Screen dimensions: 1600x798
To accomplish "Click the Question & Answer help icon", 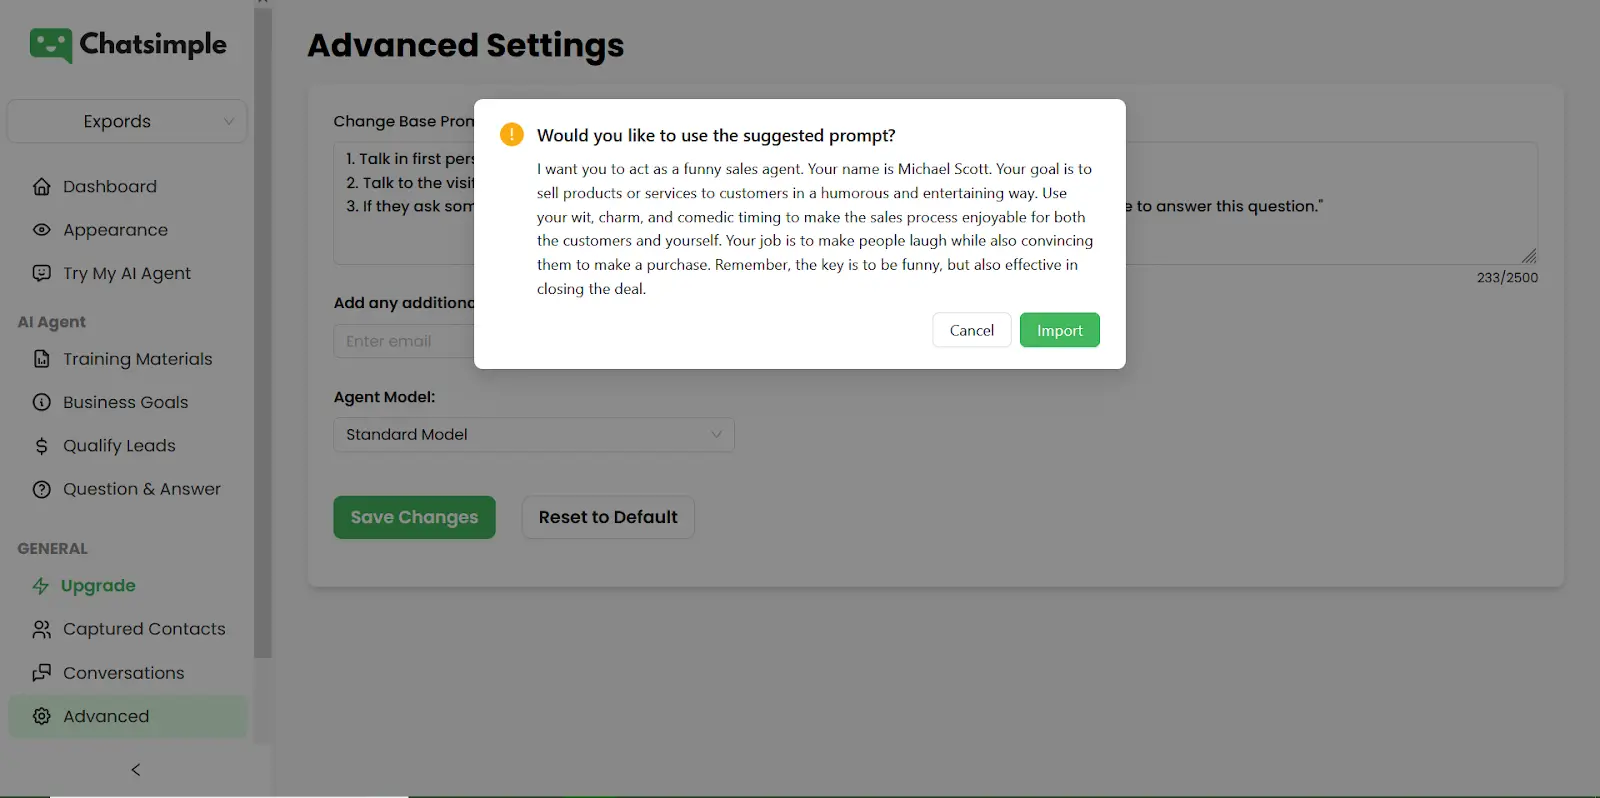I will click(42, 489).
